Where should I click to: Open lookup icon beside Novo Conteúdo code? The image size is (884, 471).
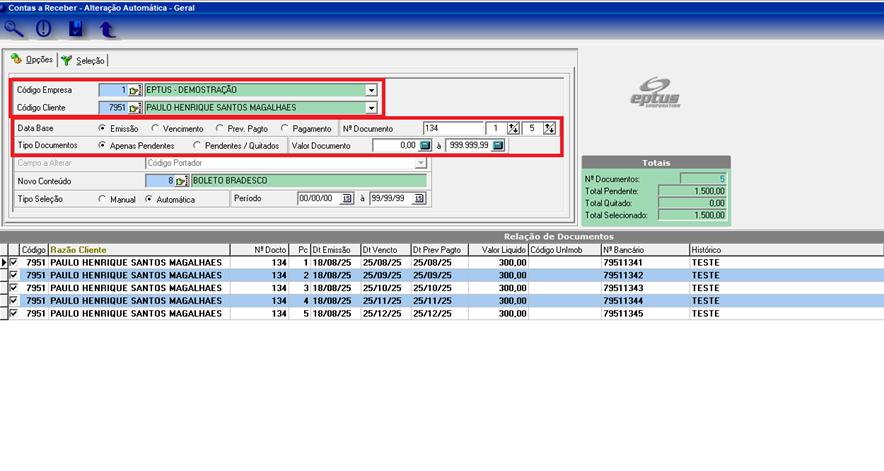click(x=182, y=181)
